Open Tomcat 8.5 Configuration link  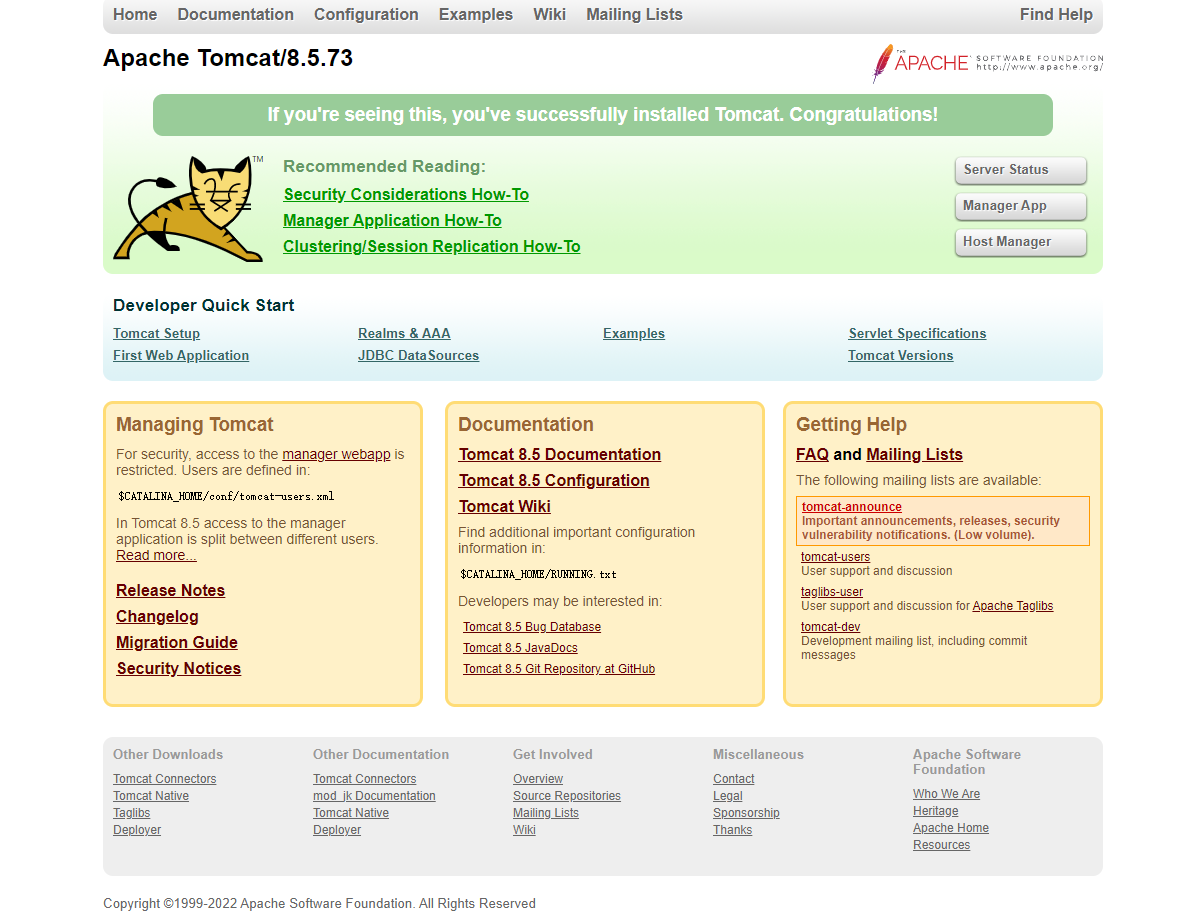pyautogui.click(x=554, y=480)
